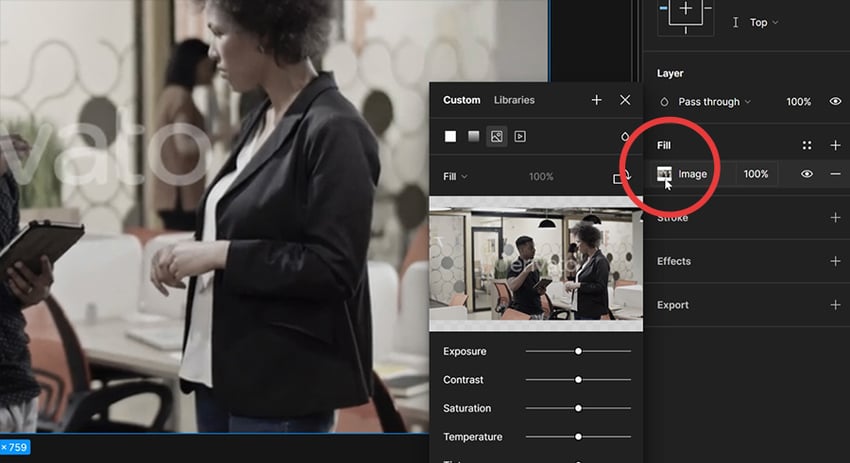Add a new style with plus in Custom panel
Image resolution: width=850 pixels, height=463 pixels.
596,100
